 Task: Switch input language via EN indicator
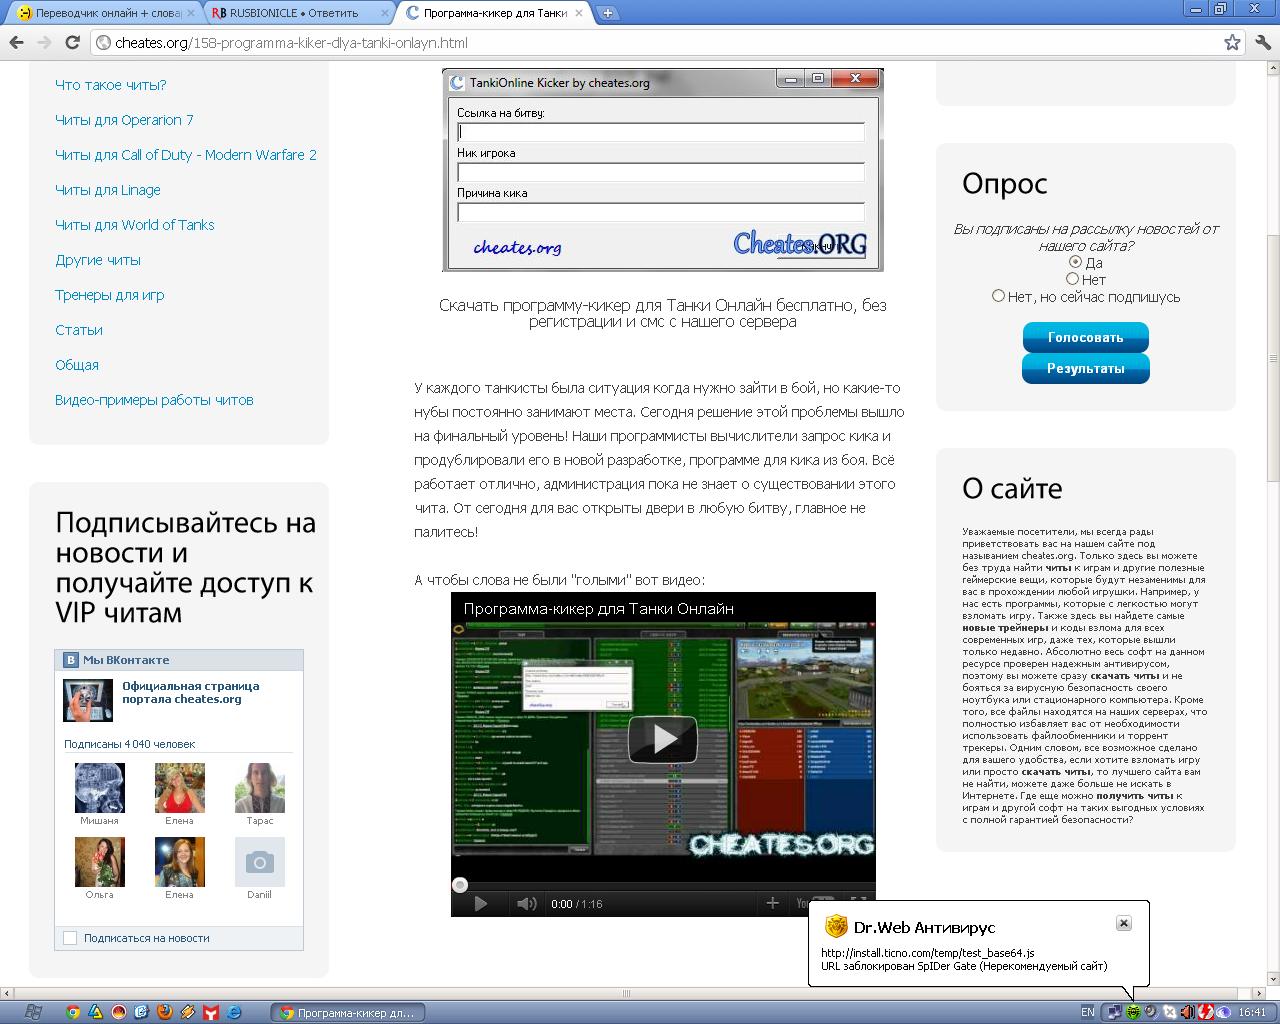pos(1087,1012)
